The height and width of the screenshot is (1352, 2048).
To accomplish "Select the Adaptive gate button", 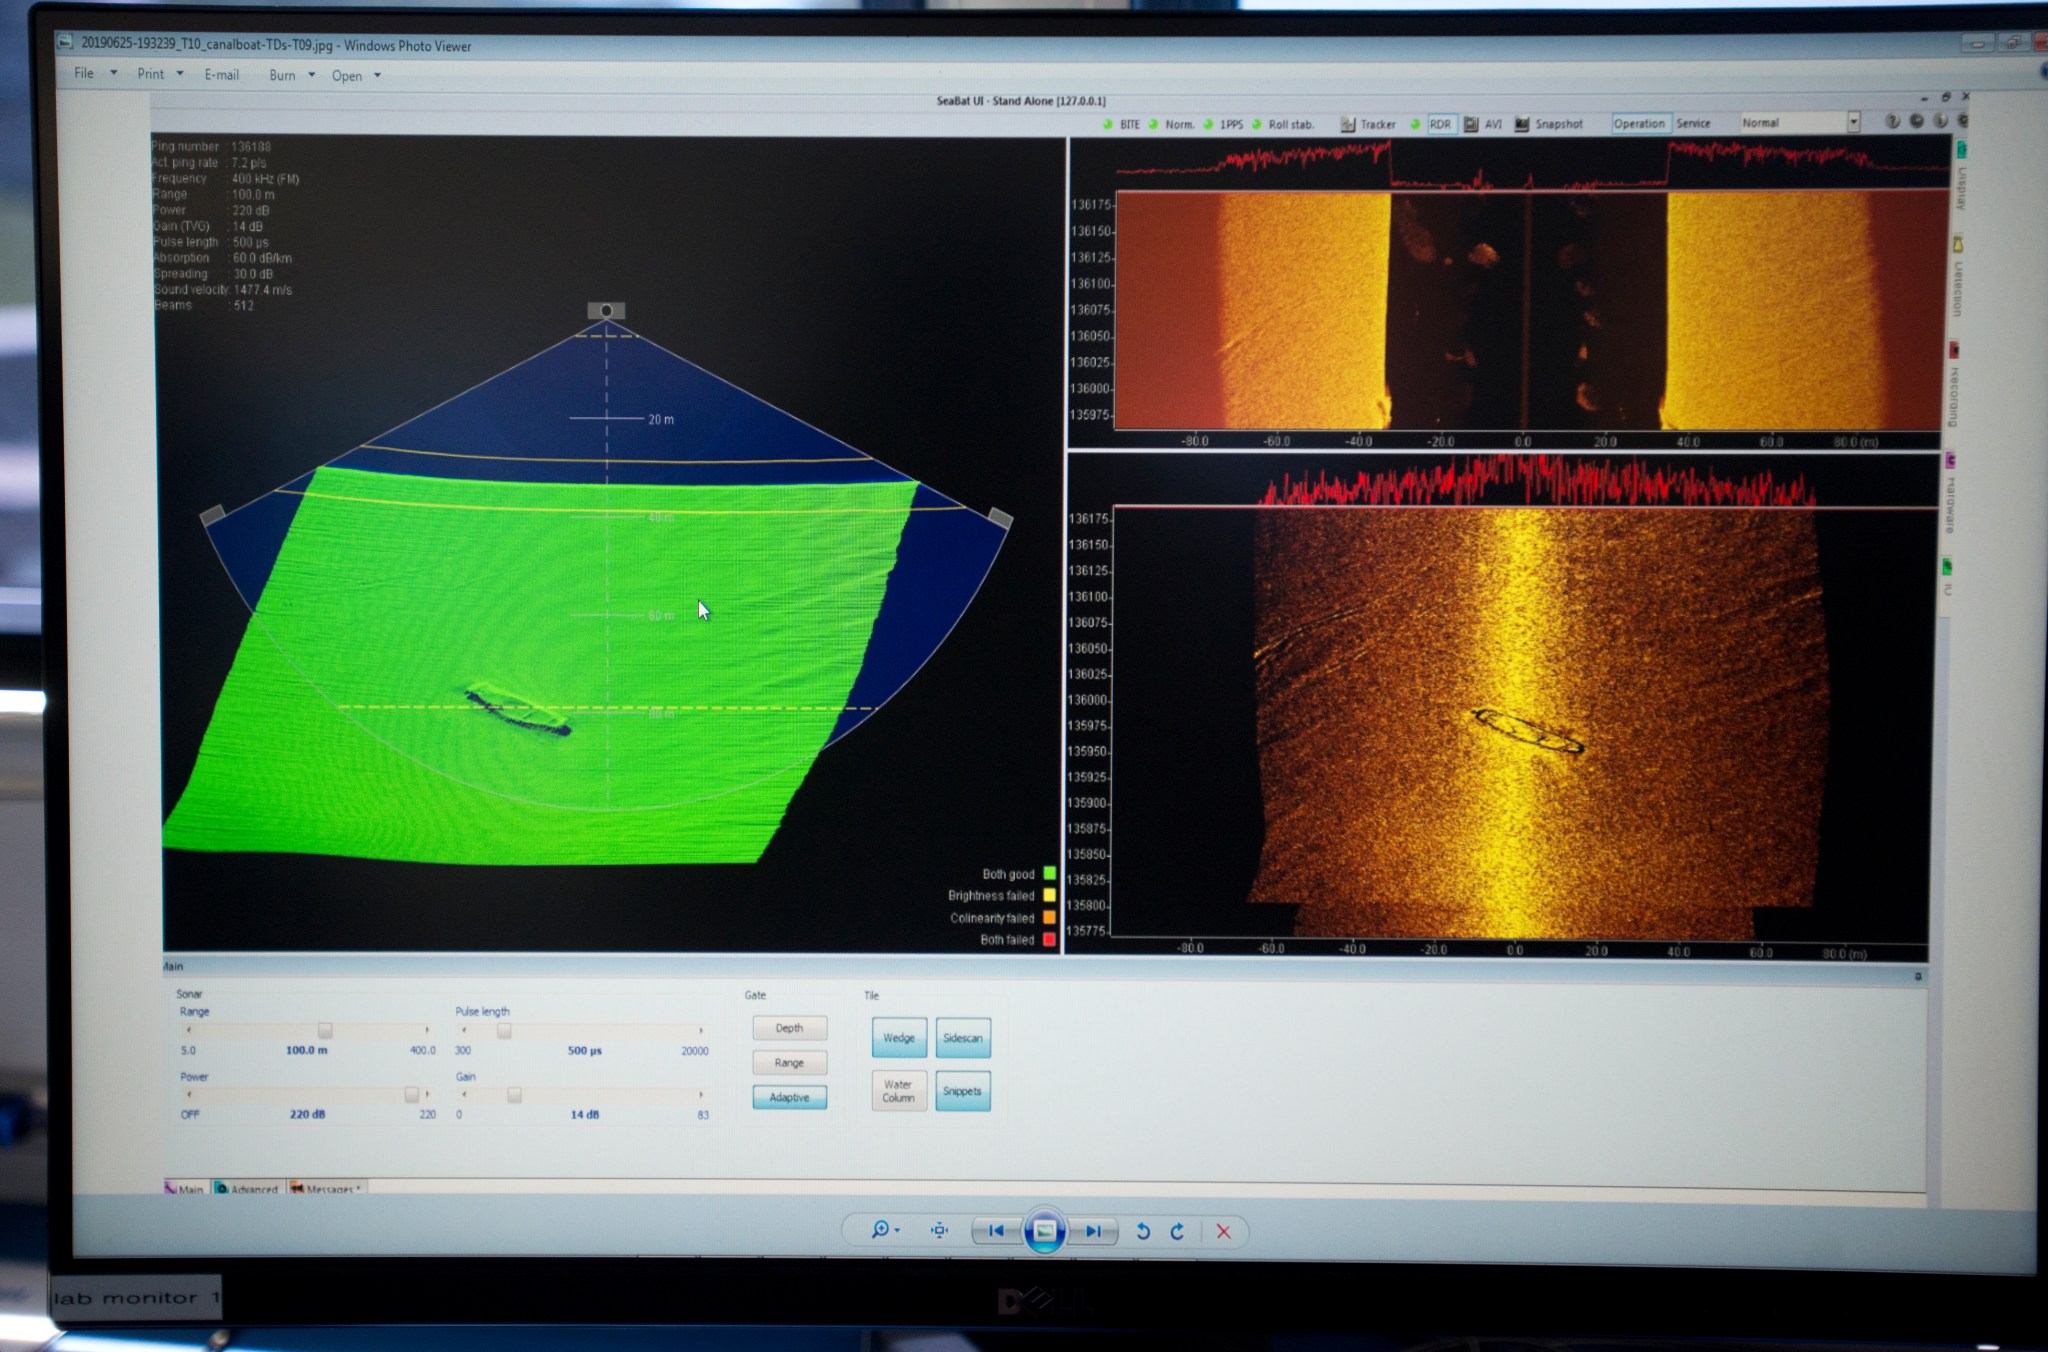I will 789,1097.
